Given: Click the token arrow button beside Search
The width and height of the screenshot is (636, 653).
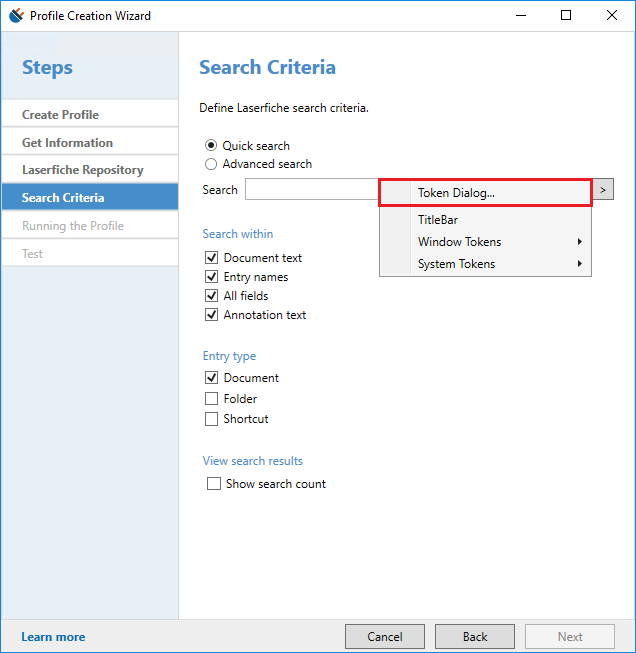Looking at the screenshot, I should point(603,190).
